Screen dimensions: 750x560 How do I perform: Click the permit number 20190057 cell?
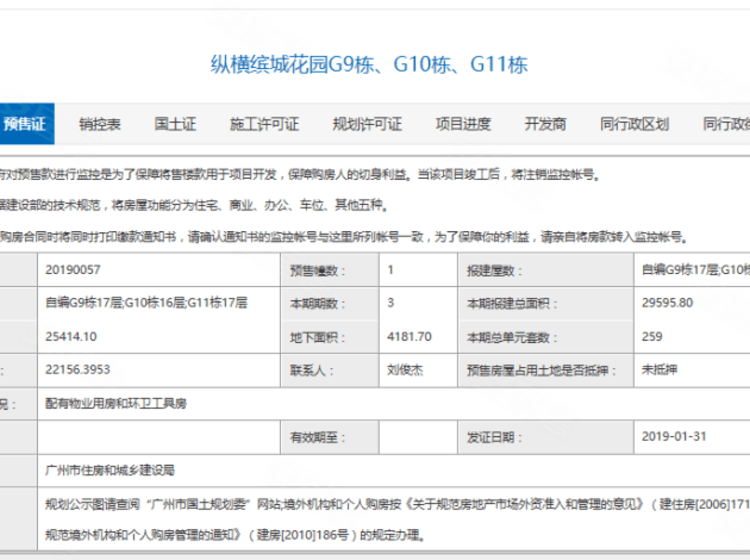pyautogui.click(x=73, y=270)
